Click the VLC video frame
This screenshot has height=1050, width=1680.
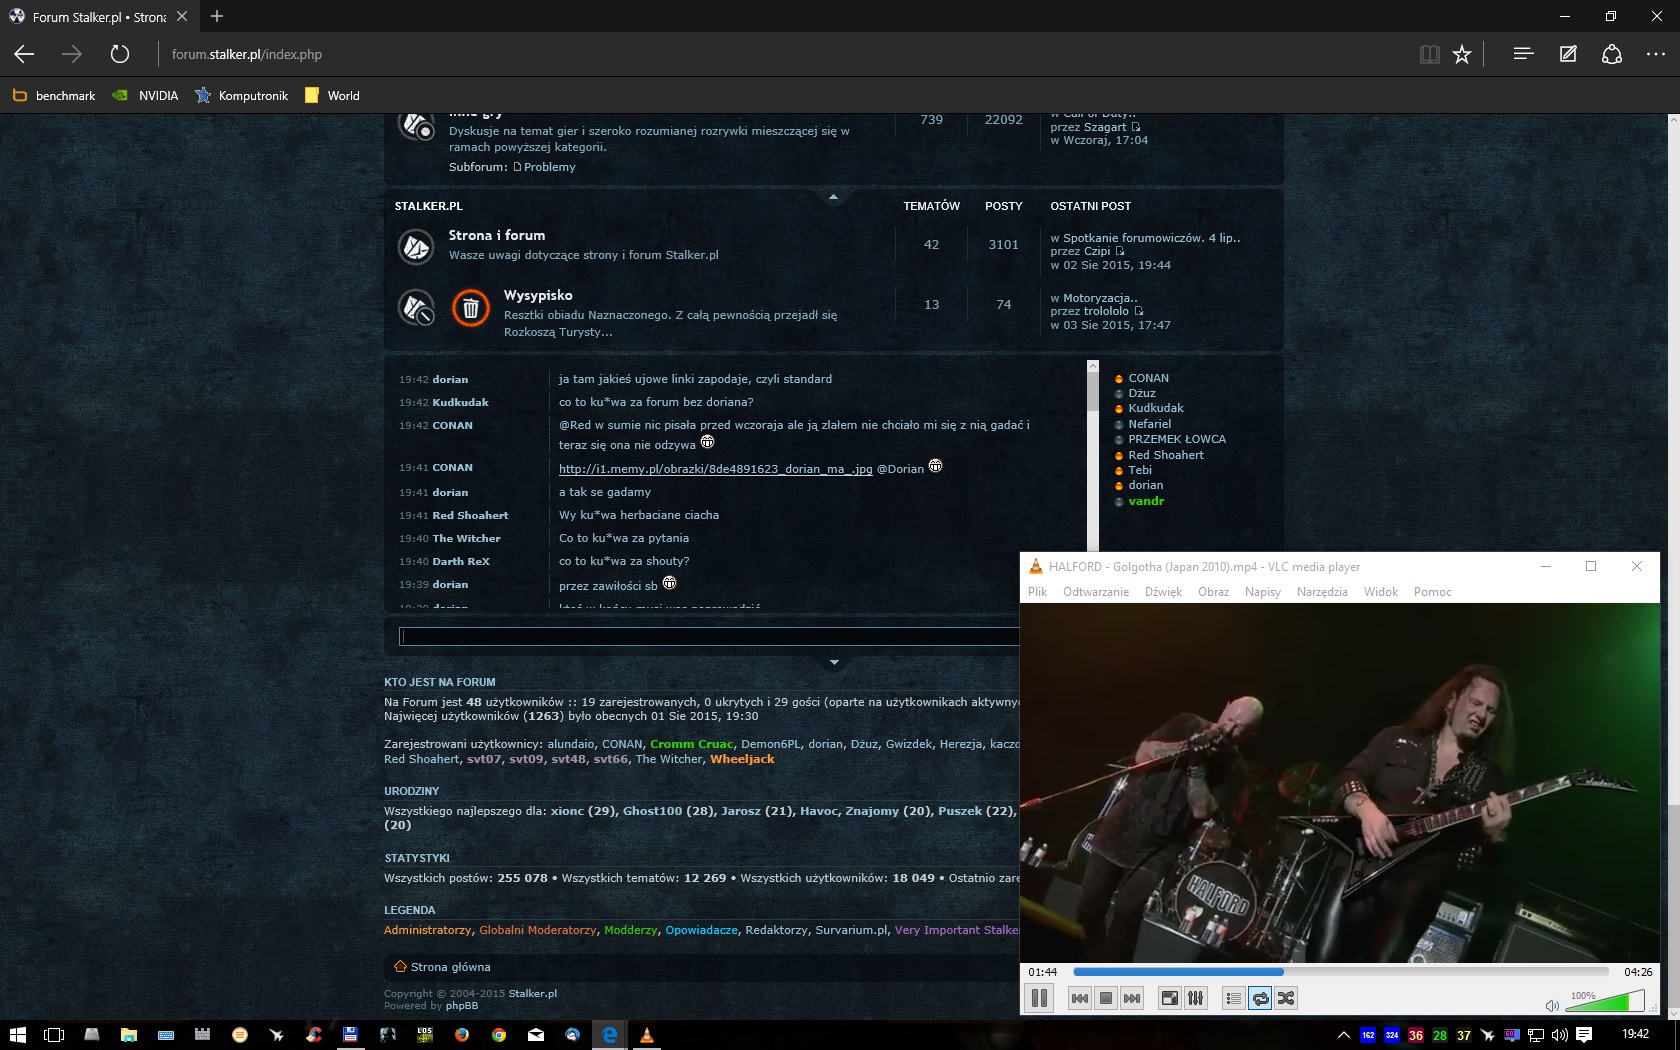(x=1340, y=782)
